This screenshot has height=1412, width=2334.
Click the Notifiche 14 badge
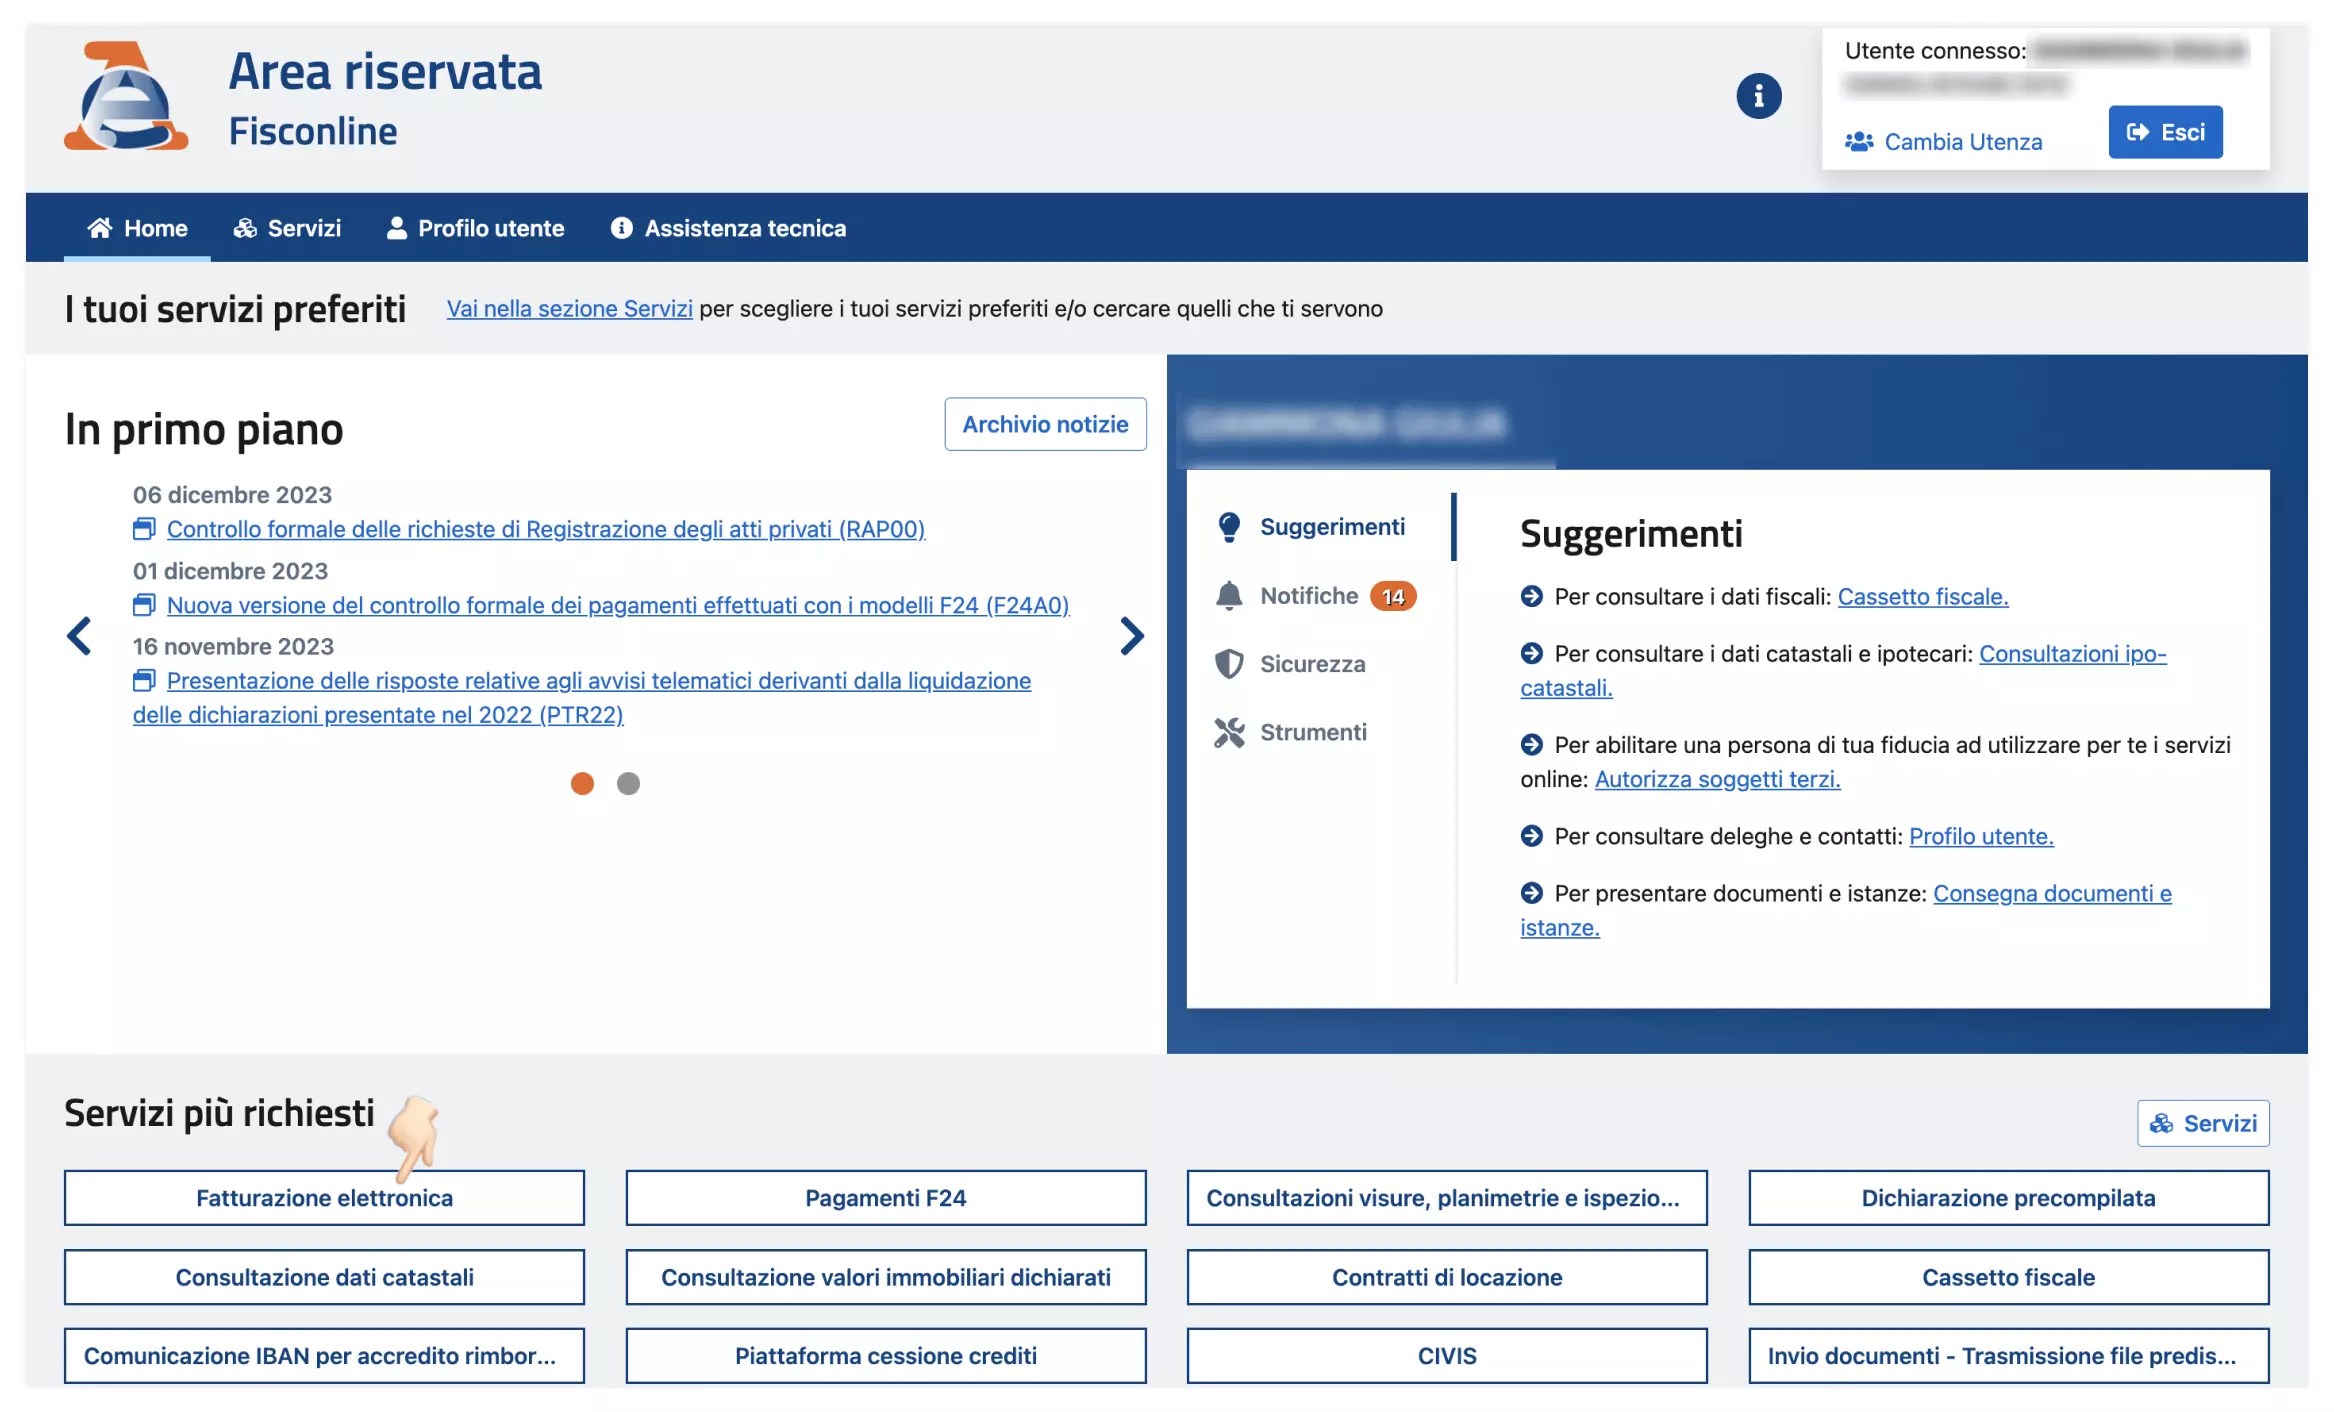tap(1393, 596)
